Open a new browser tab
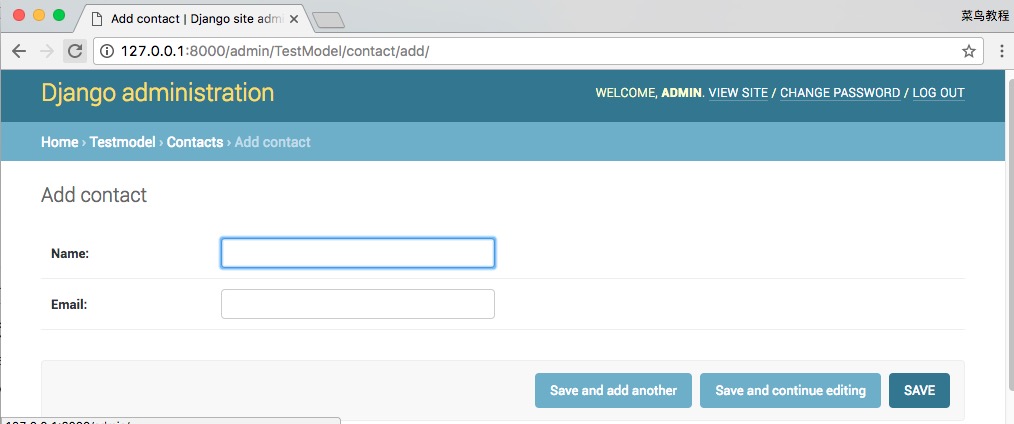The image size is (1014, 424). tap(328, 20)
